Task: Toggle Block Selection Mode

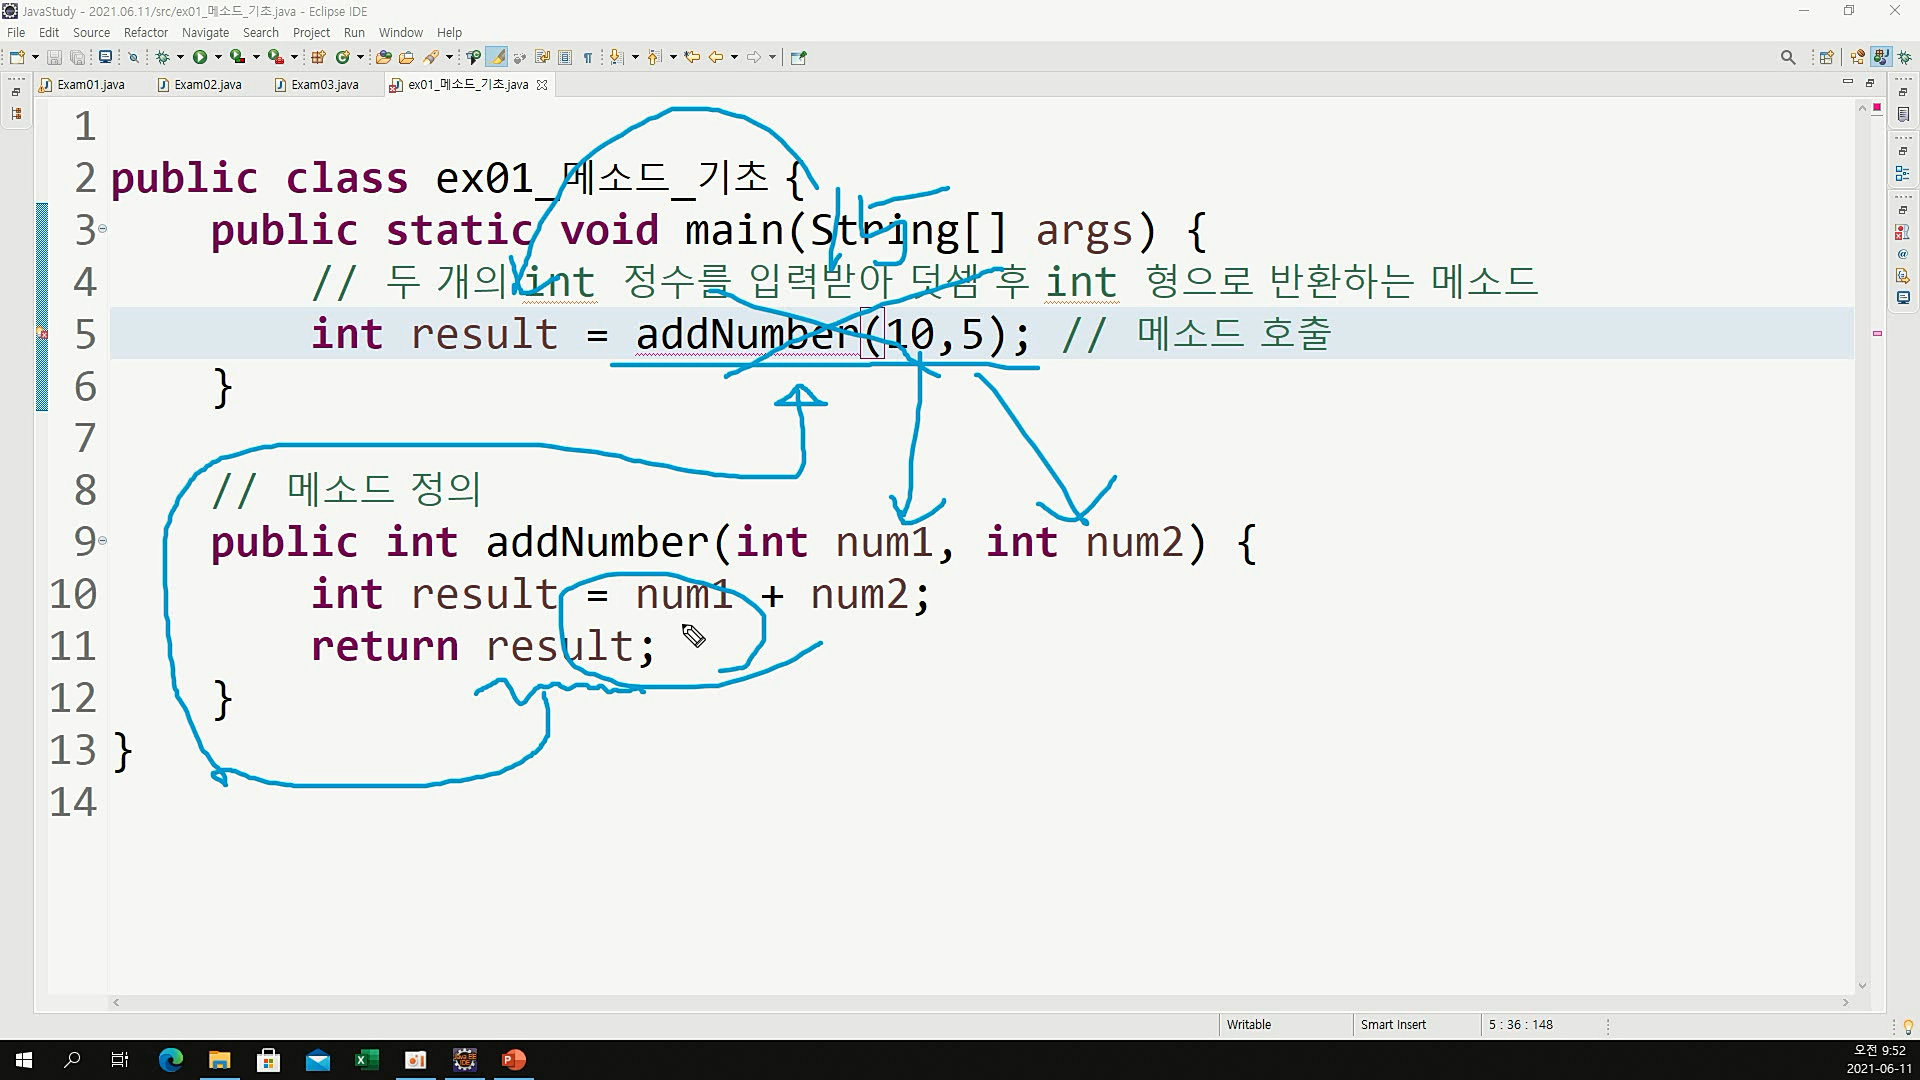Action: click(x=565, y=57)
